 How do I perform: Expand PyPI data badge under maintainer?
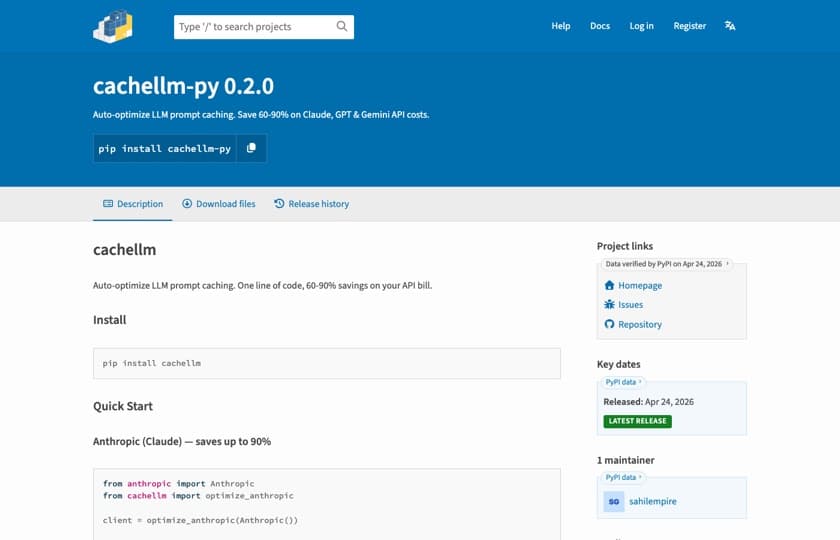coord(623,477)
